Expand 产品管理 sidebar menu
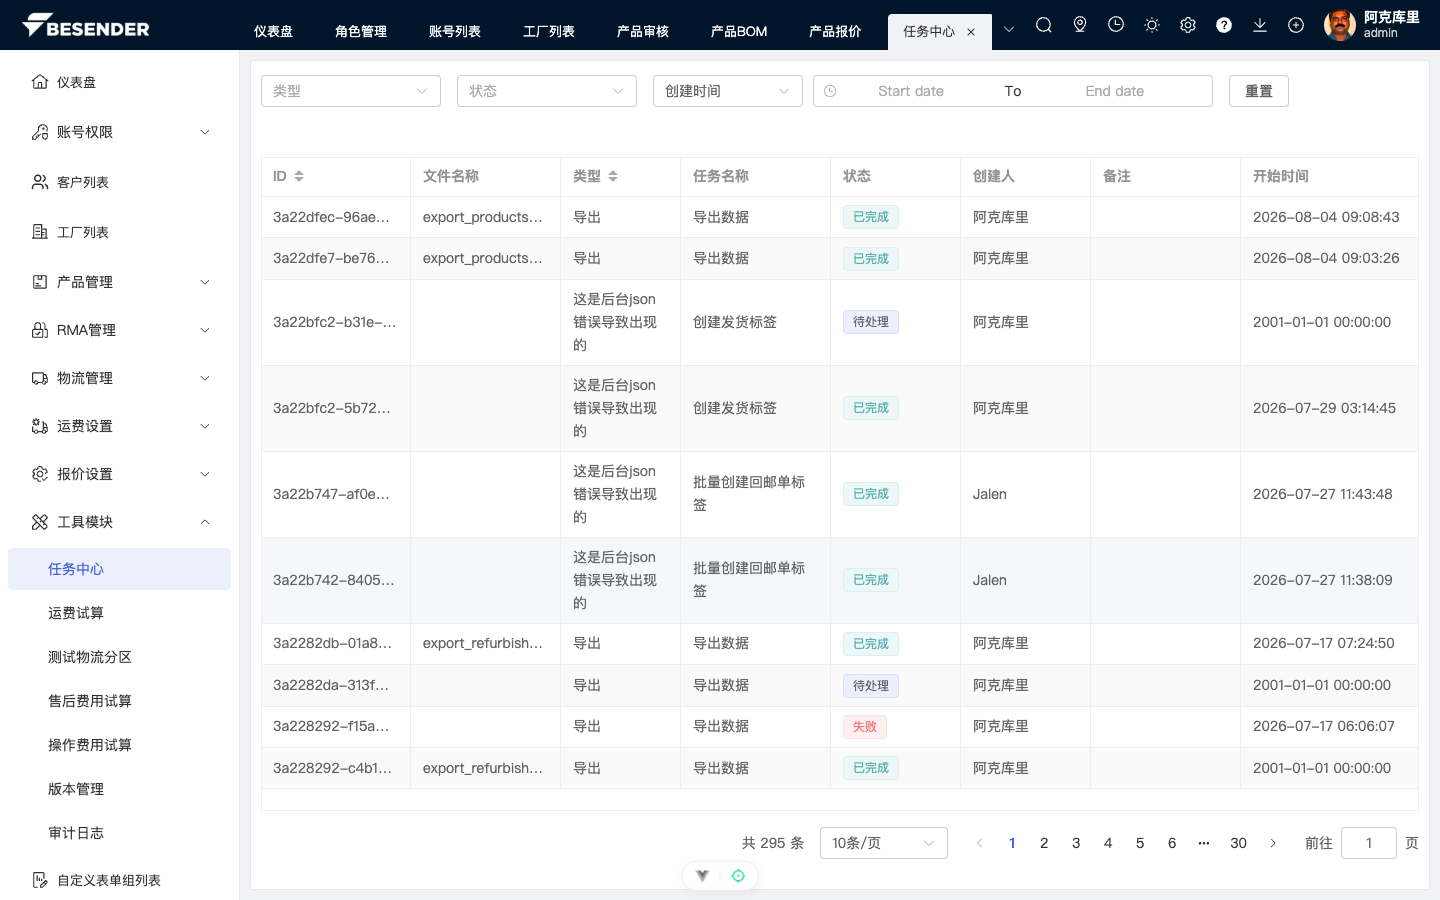The width and height of the screenshot is (1440, 900). 120,282
